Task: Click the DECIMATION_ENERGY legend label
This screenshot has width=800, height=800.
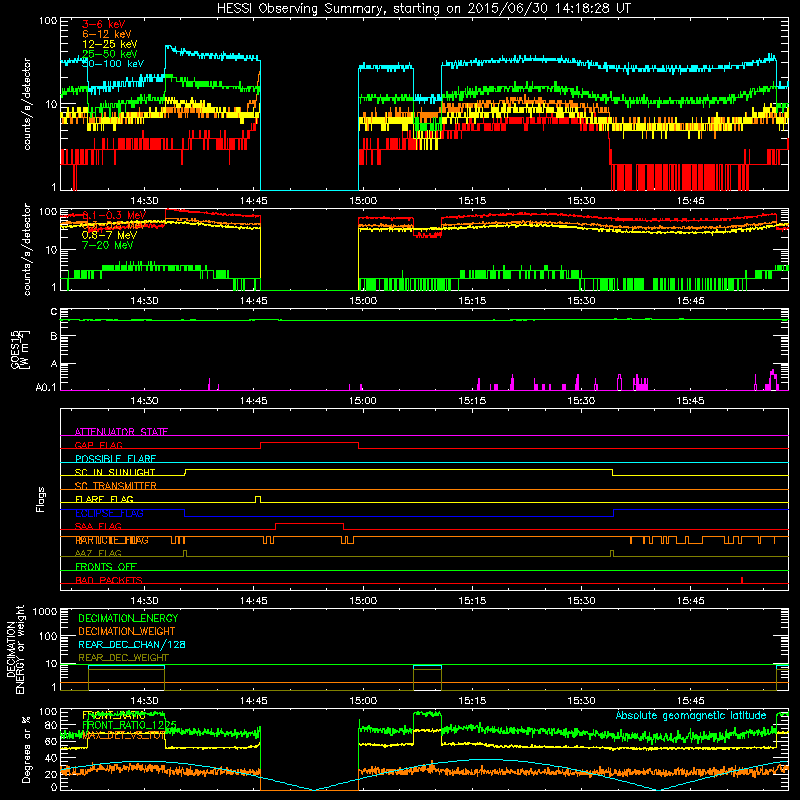Action: [x=128, y=618]
